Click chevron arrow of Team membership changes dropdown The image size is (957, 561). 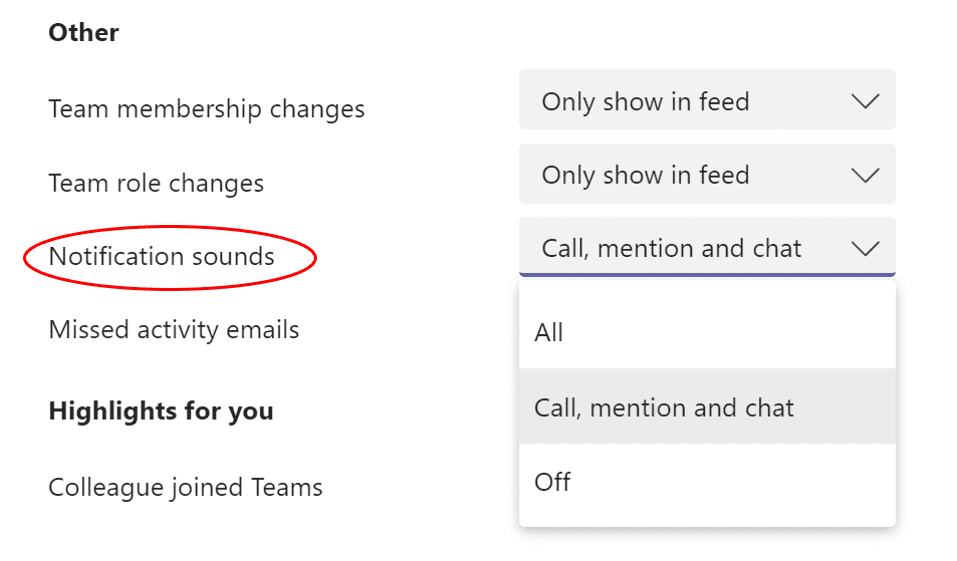coord(865,101)
